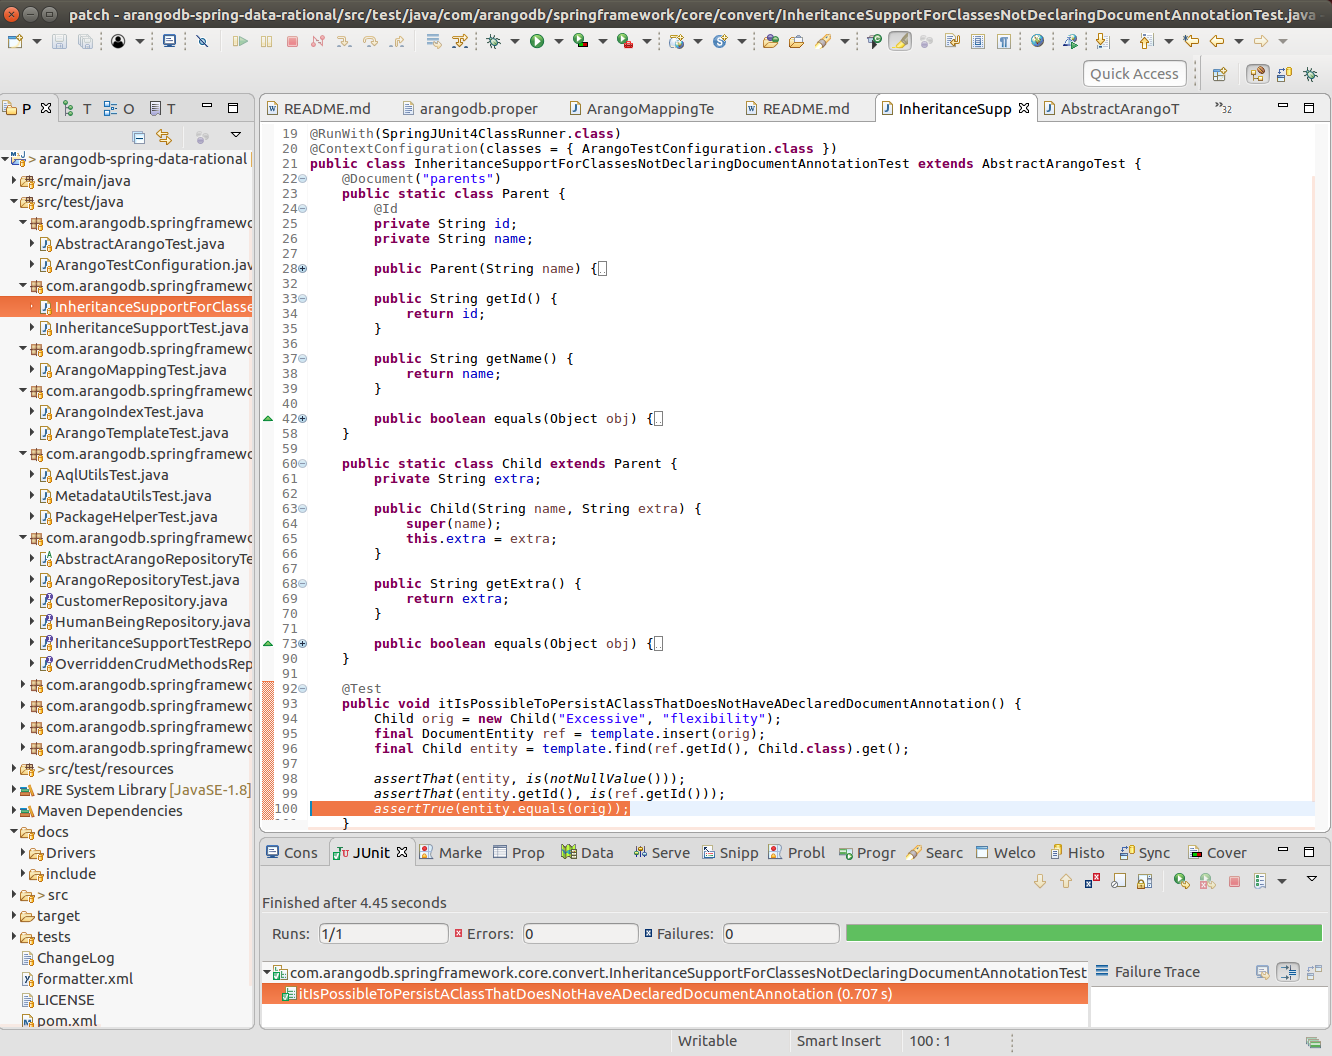The height and width of the screenshot is (1056, 1332).
Task: Toggle Show Whitespace Characters pilcrow icon
Action: [x=1003, y=41]
